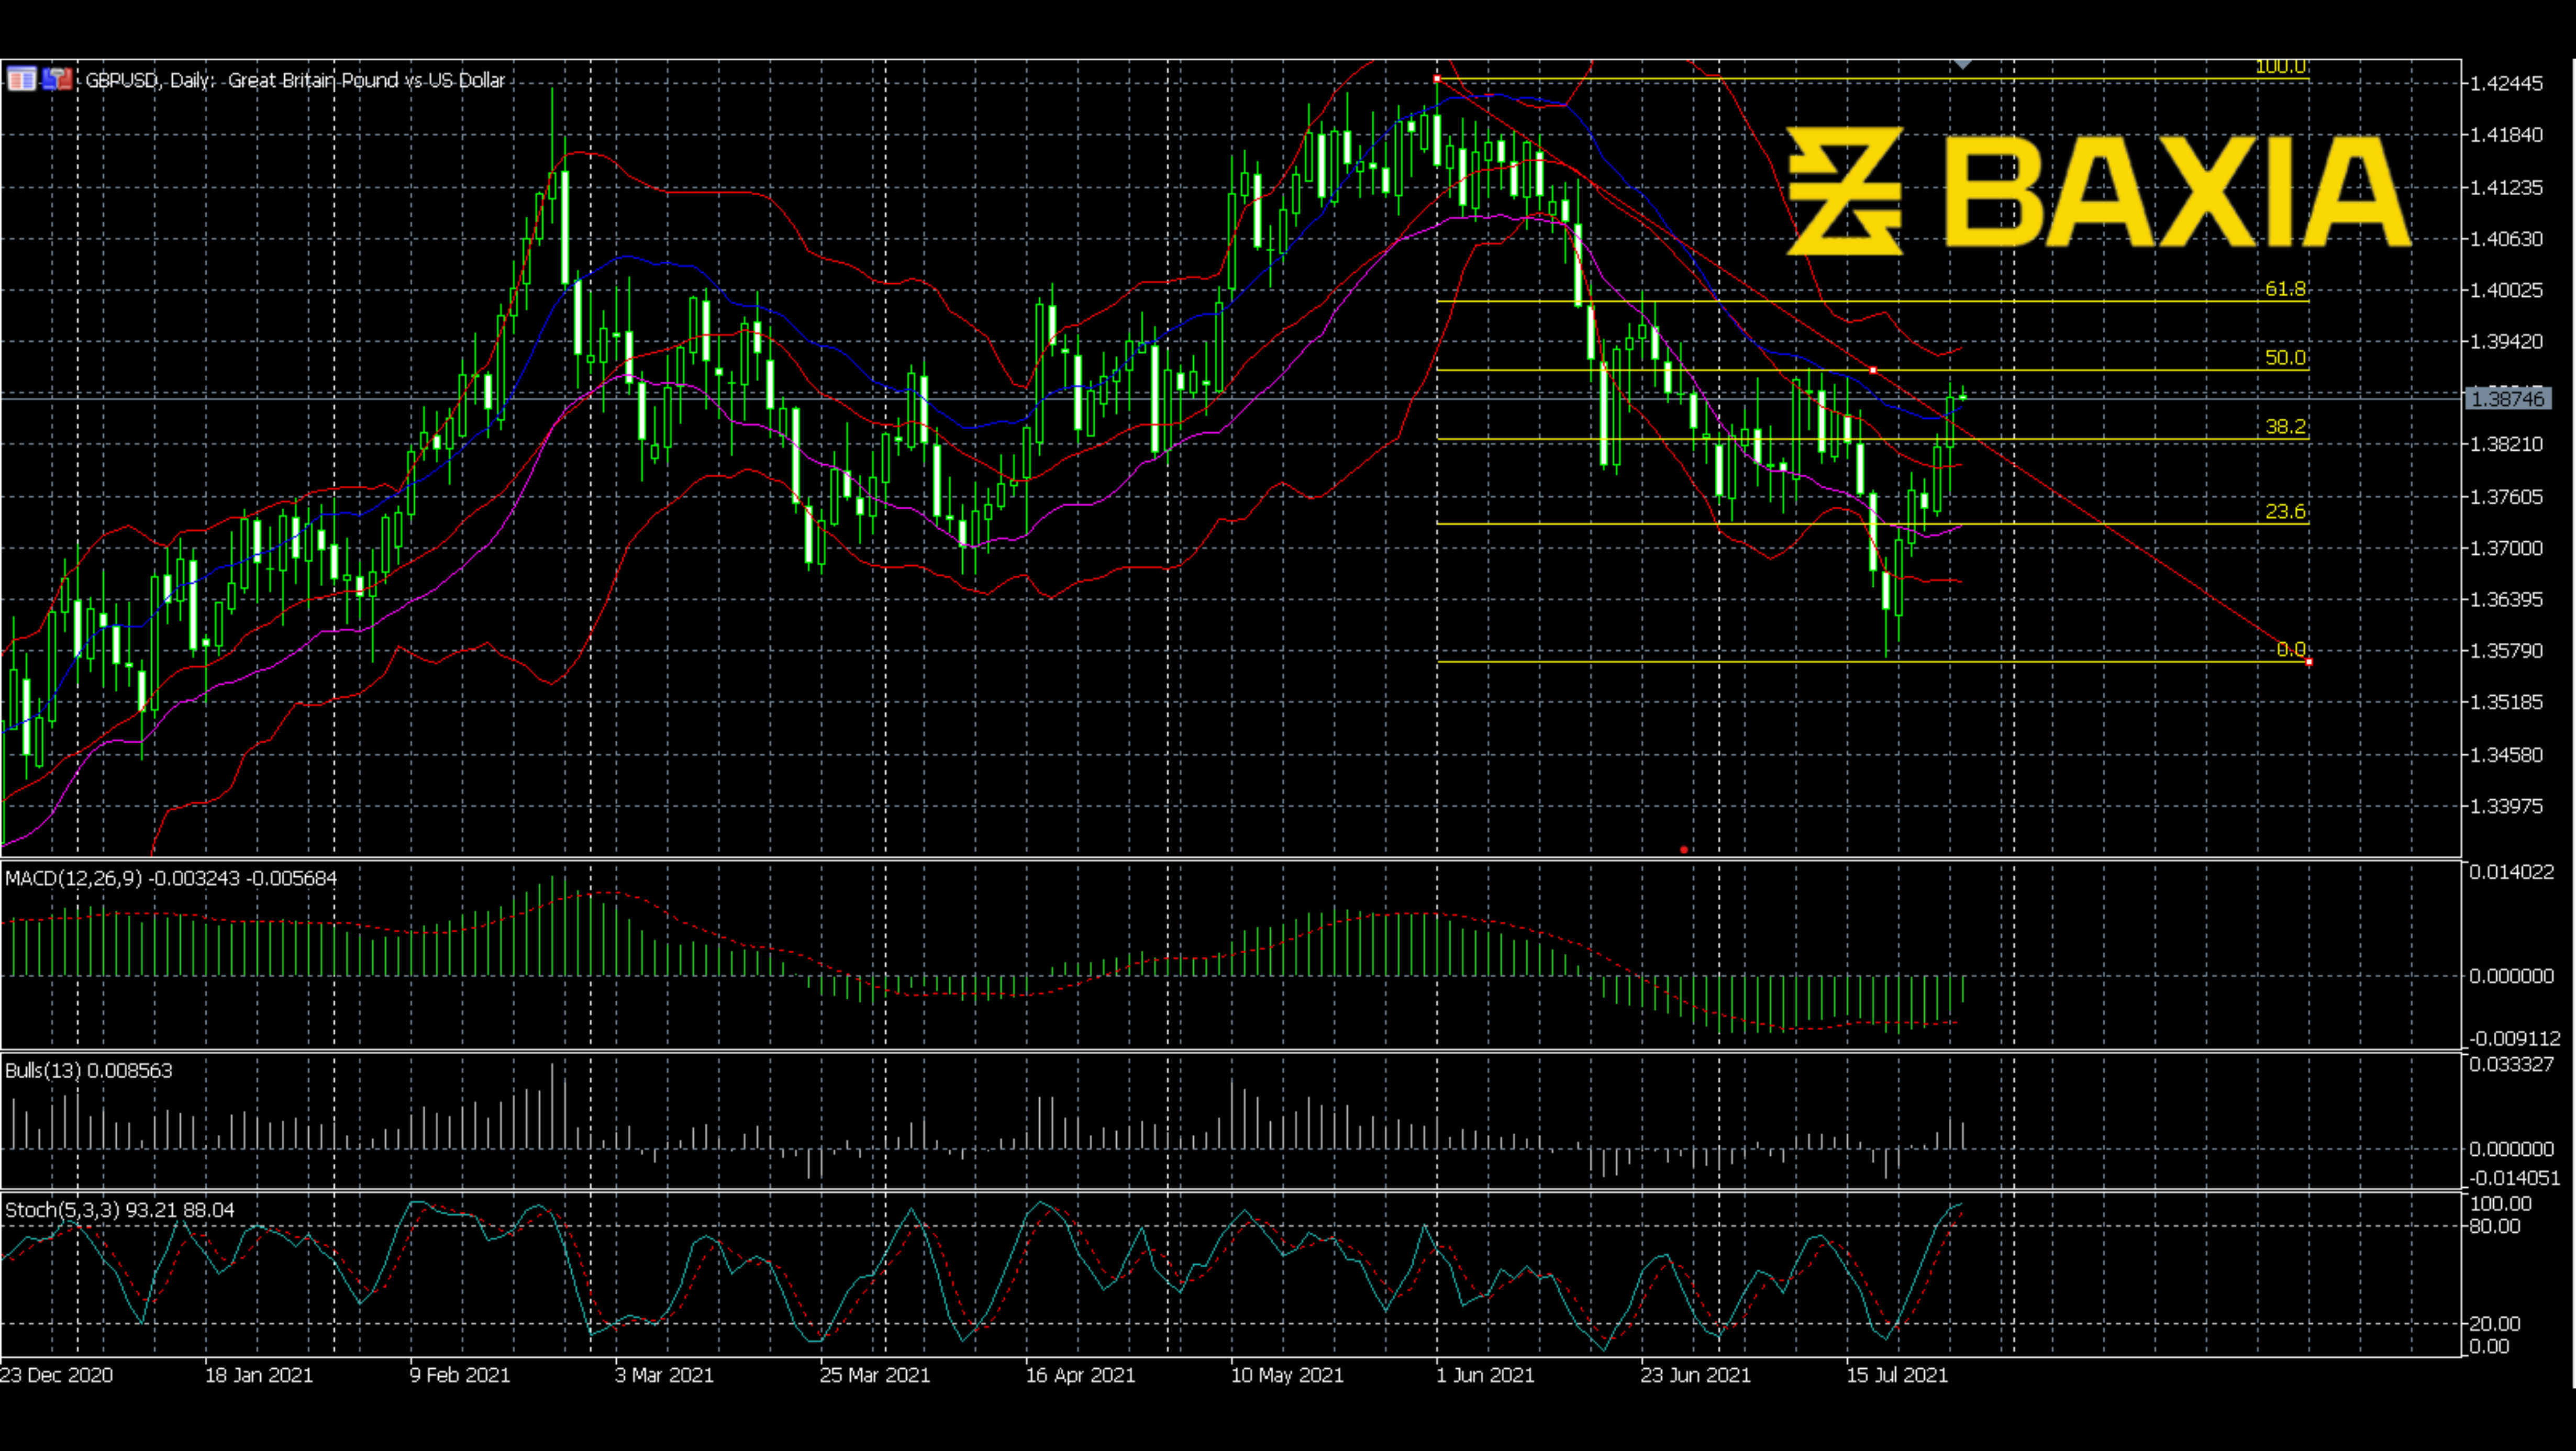Click the 18 Jan 2021 date label
Screen dimensions: 2576x1451
tap(259, 1375)
